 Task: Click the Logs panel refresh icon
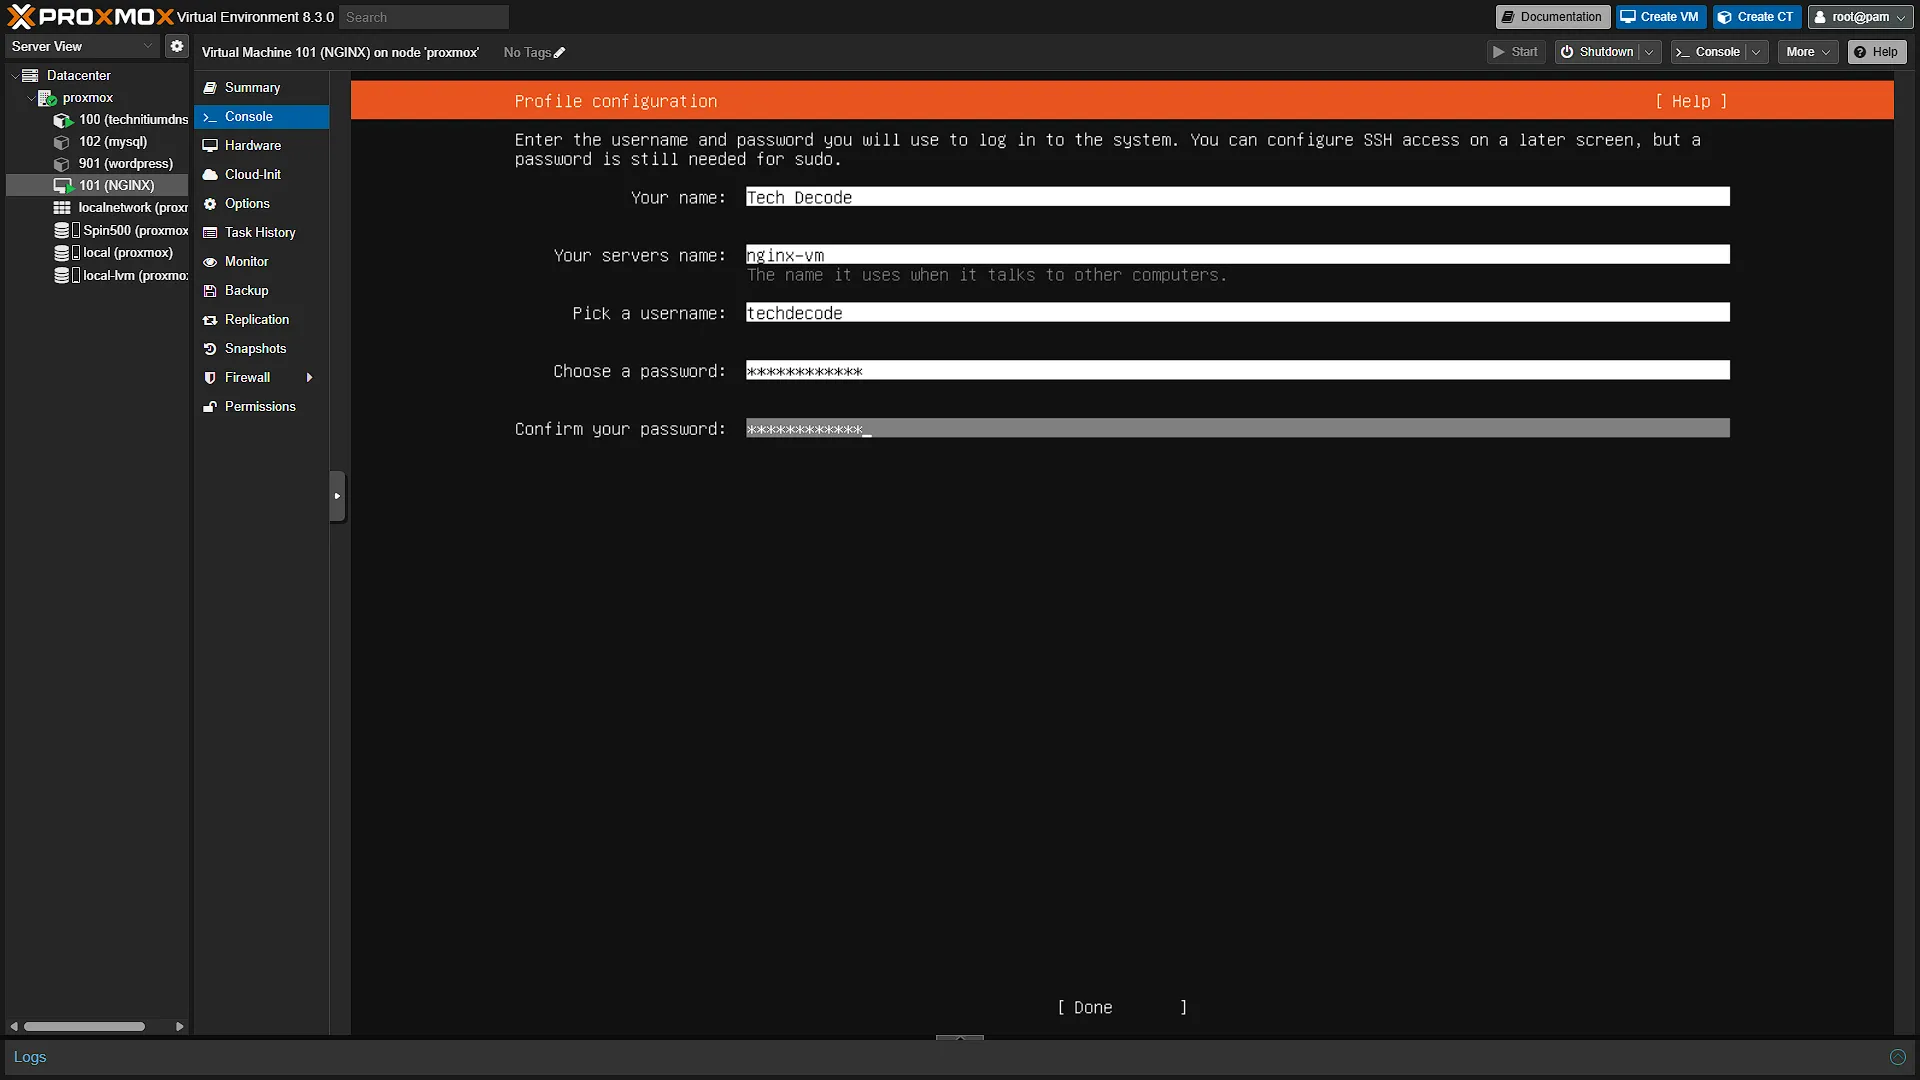(x=1897, y=1057)
